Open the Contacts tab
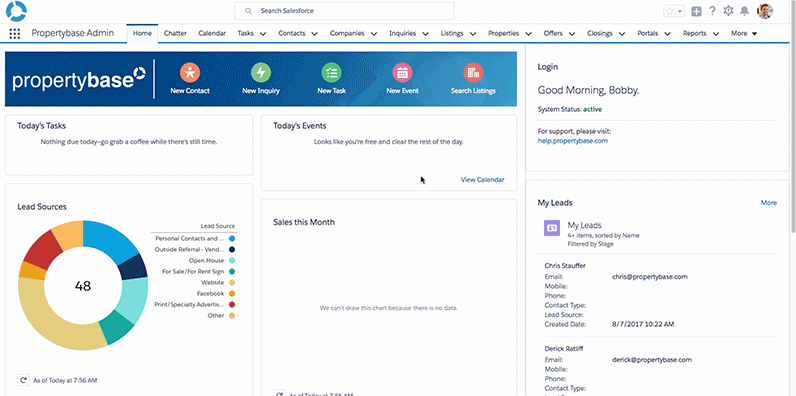 292,34
